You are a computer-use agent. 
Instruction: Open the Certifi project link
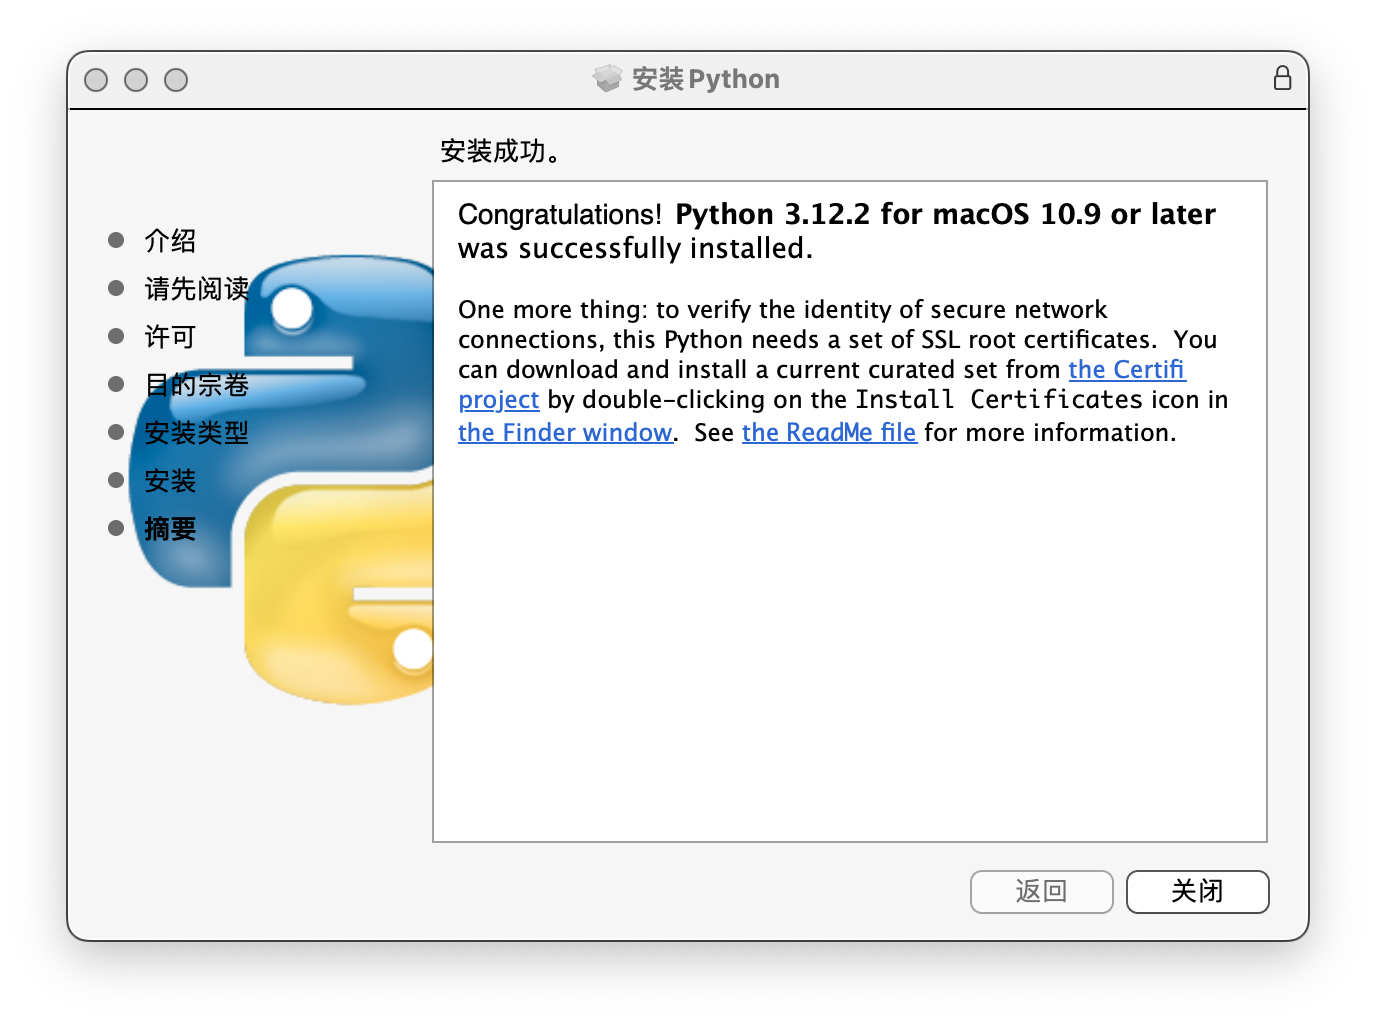tap(1126, 369)
